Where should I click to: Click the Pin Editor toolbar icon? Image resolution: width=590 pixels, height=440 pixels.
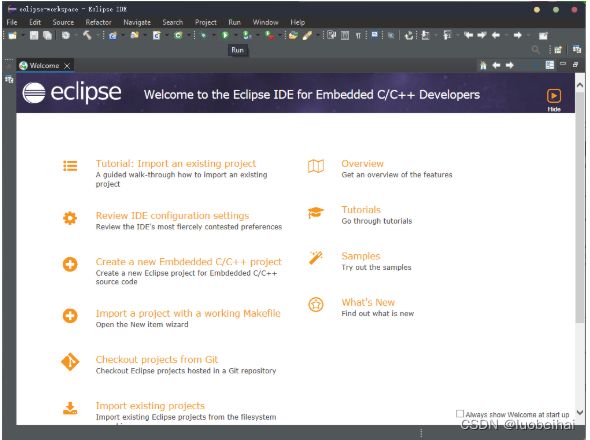[543, 36]
